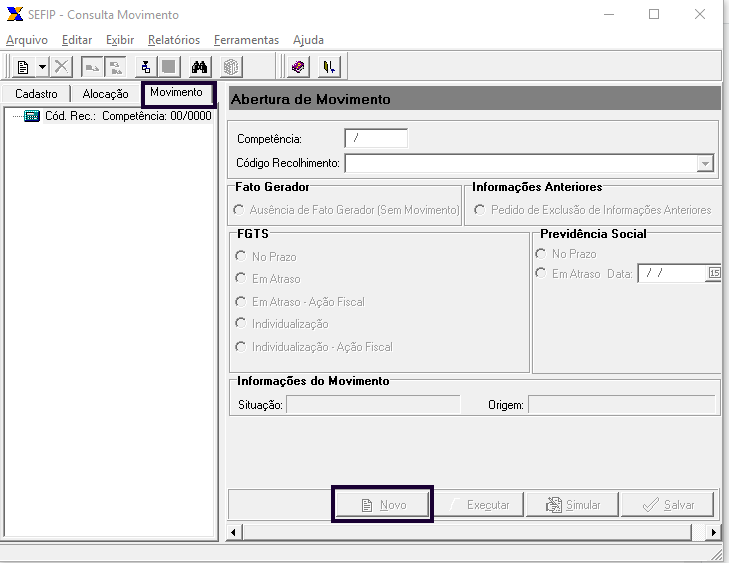Expand the Código Recolhimento combo box
The width and height of the screenshot is (729, 563).
(705, 163)
